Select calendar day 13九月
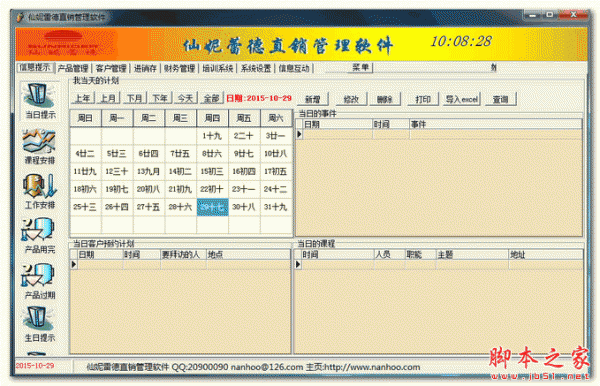This screenshot has height=386, width=600. point(149,171)
